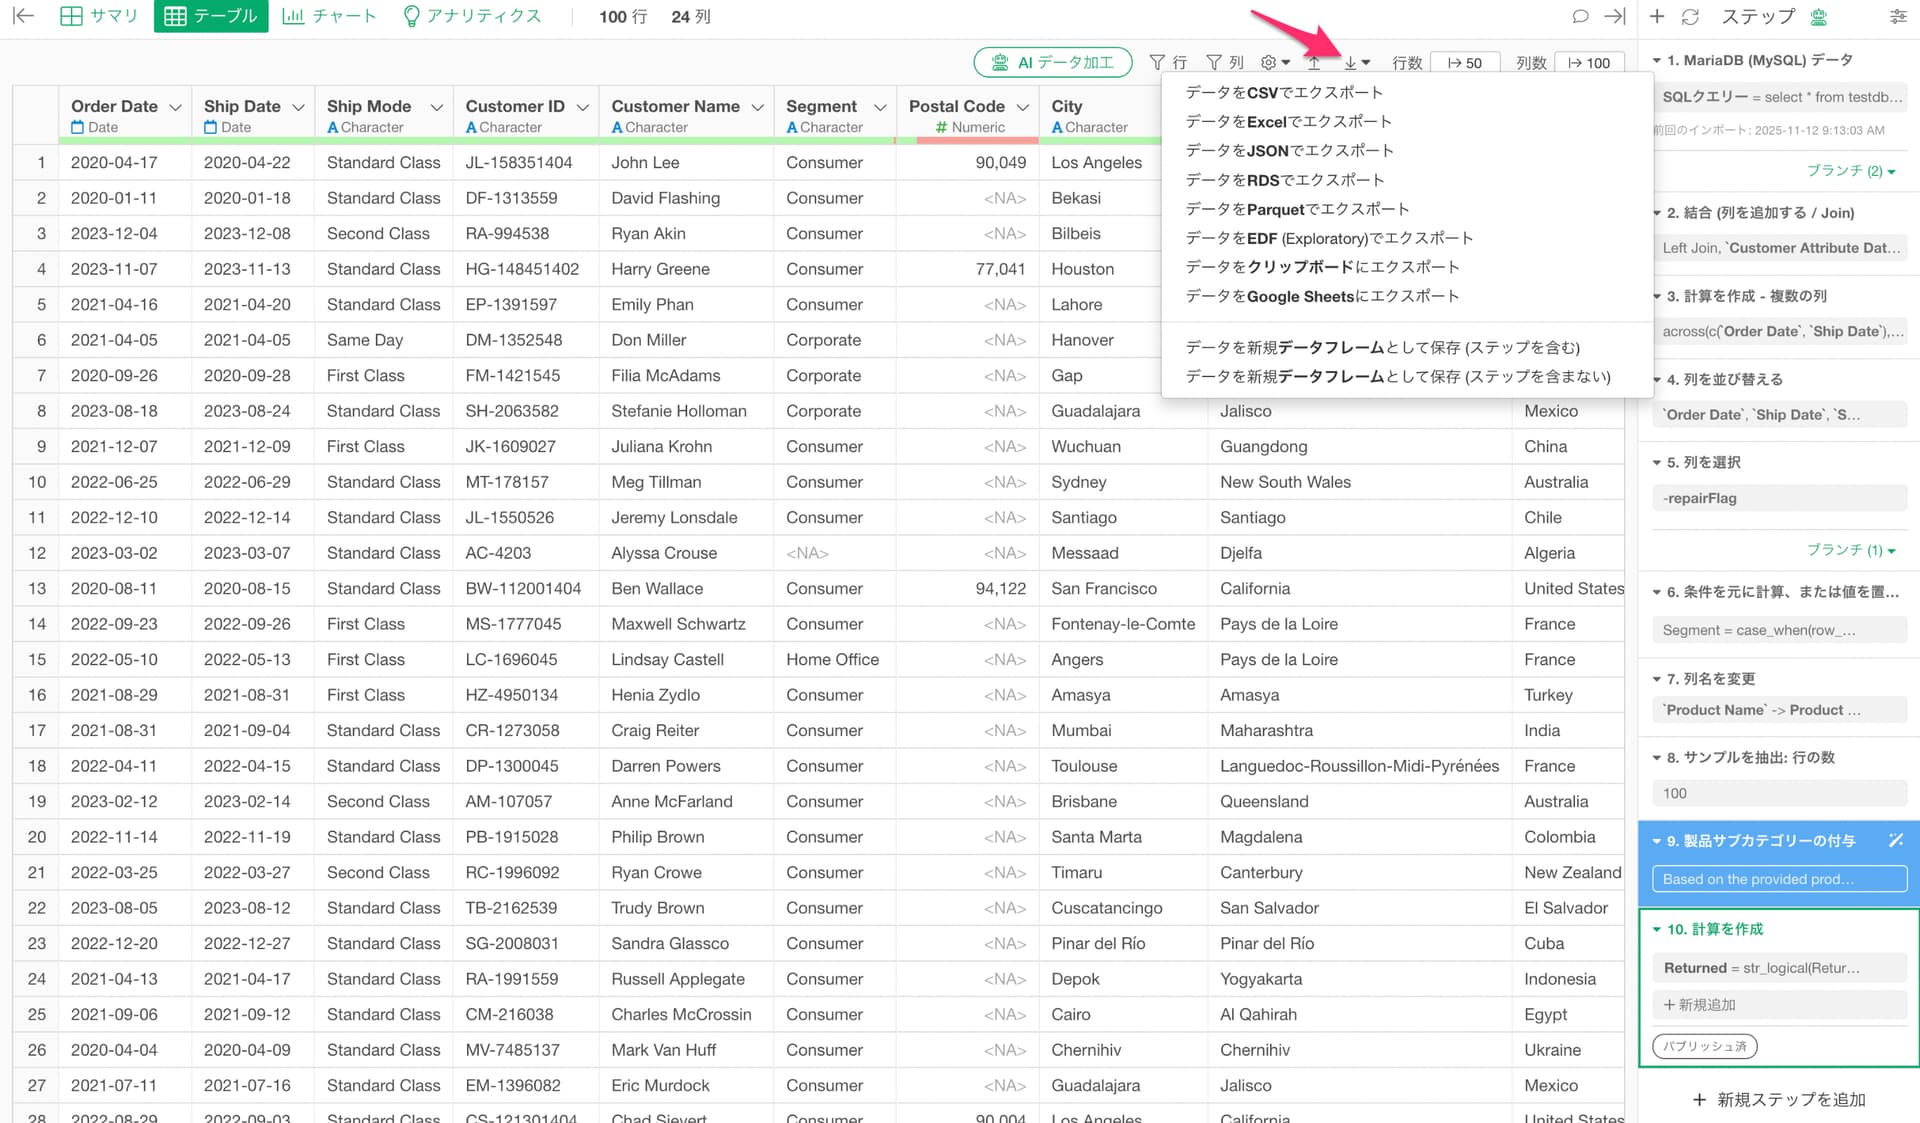Click the row filter funnel icon
The image size is (1920, 1123).
(1158, 62)
